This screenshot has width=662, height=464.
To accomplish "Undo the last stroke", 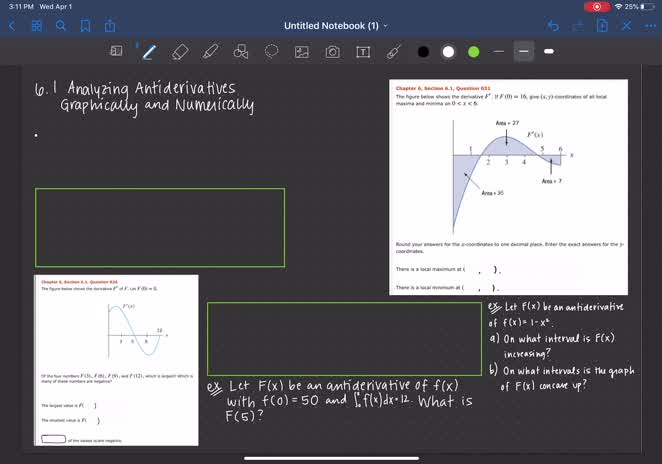I will (x=553, y=25).
